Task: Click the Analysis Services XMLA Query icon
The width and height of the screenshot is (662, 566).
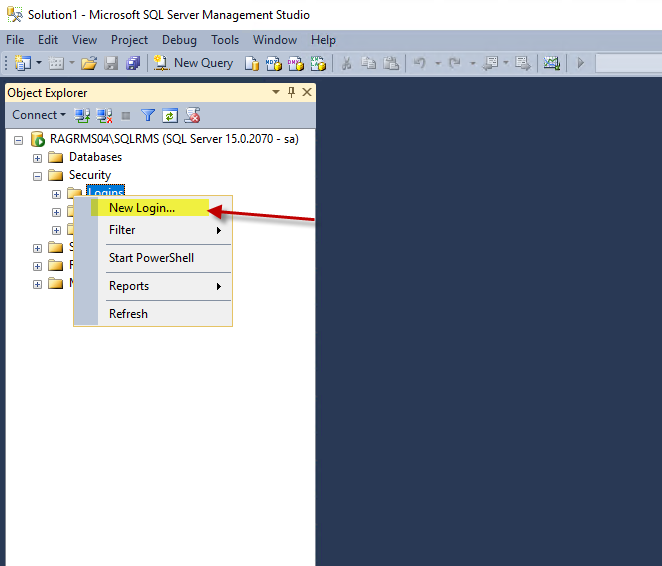Action: click(x=318, y=63)
